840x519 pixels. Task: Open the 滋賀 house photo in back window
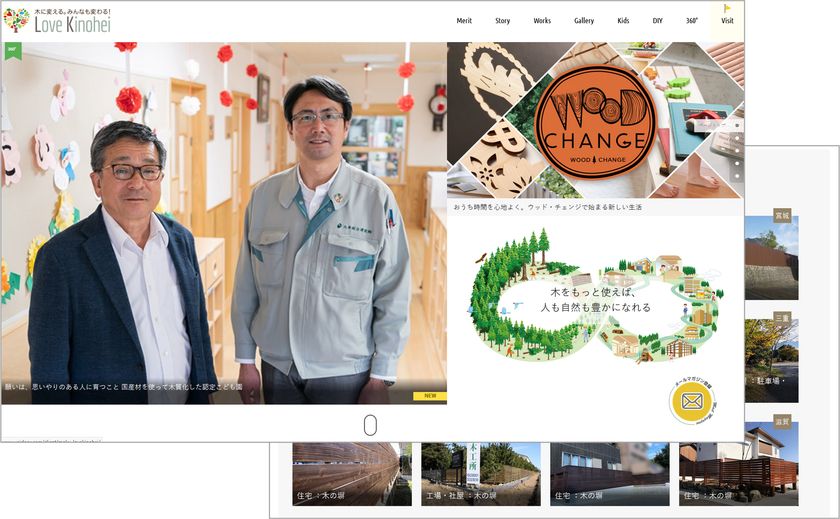tap(739, 465)
